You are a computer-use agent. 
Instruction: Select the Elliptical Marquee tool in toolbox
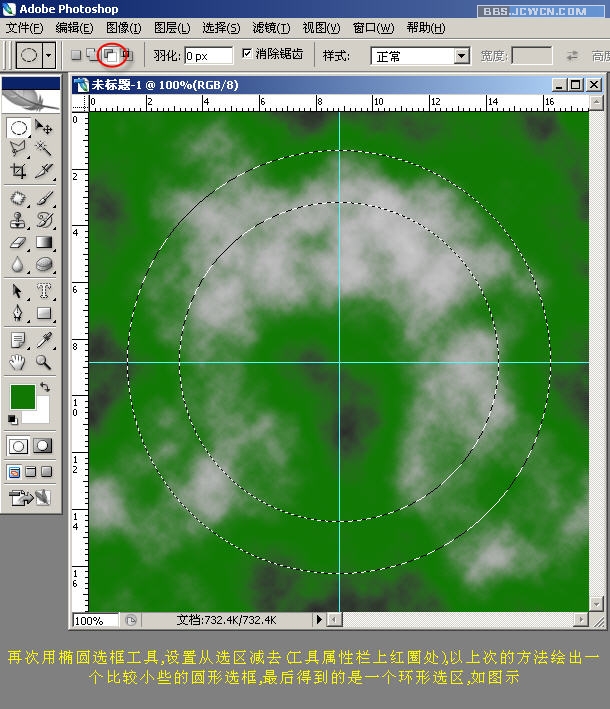pos(18,128)
